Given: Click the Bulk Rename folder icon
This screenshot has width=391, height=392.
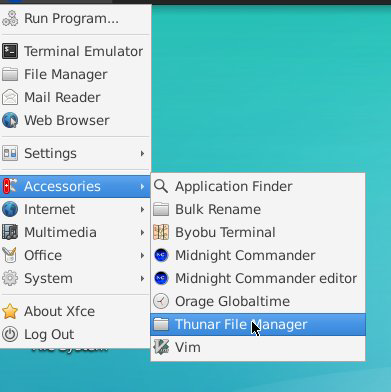Looking at the screenshot, I should tap(161, 209).
